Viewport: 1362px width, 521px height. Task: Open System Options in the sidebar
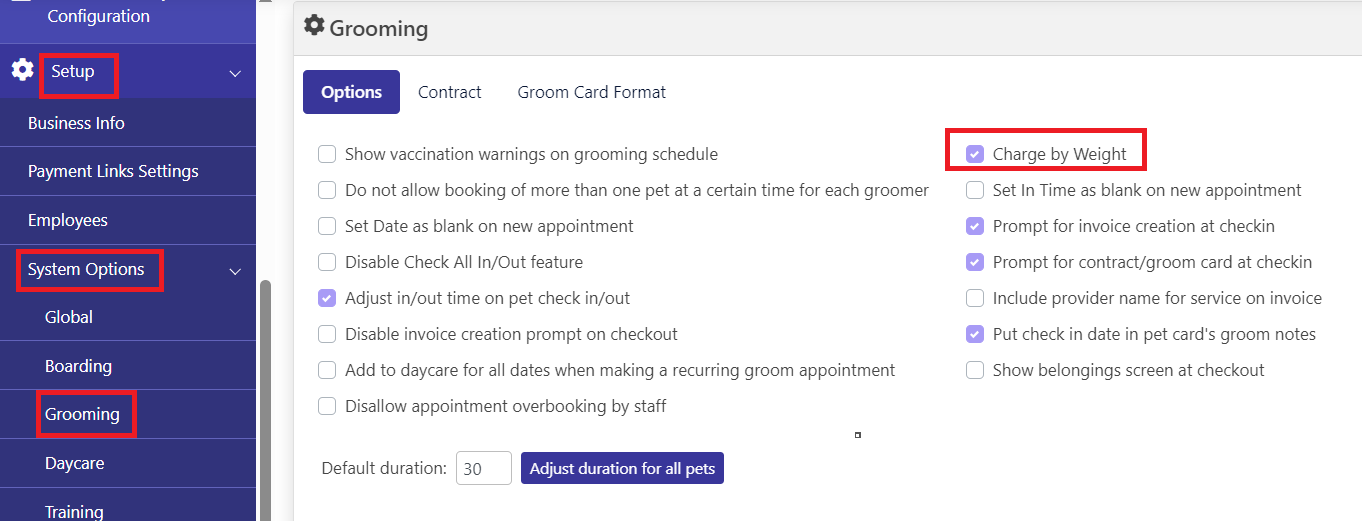(x=86, y=269)
